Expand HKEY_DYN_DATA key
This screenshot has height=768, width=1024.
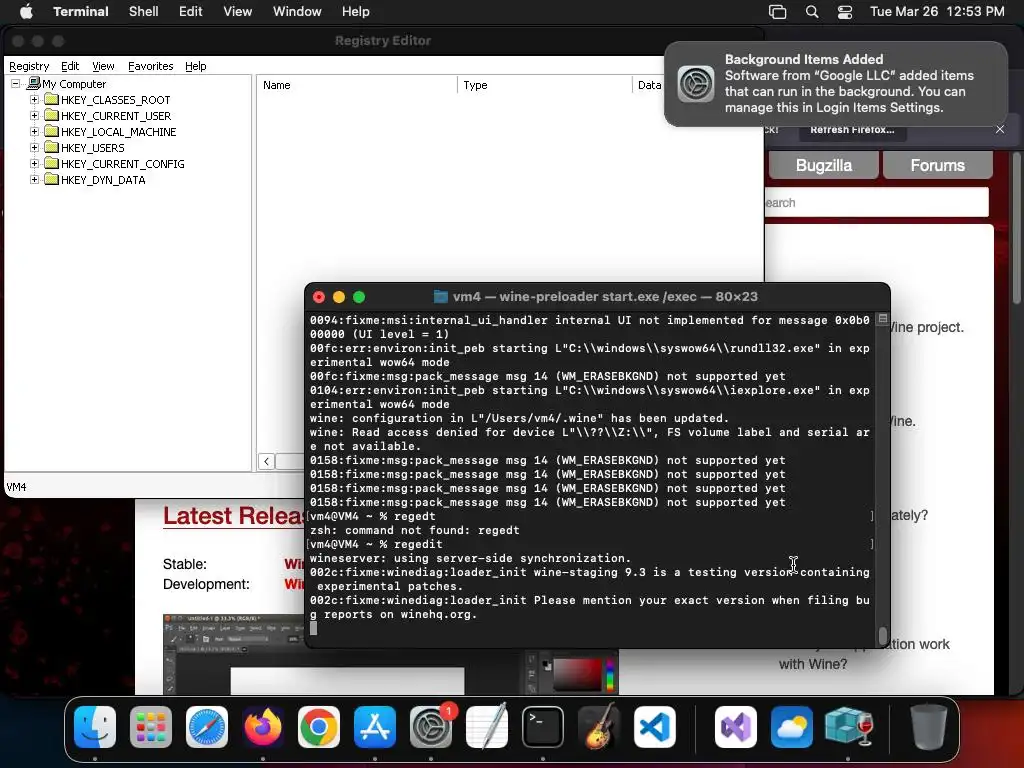point(35,180)
